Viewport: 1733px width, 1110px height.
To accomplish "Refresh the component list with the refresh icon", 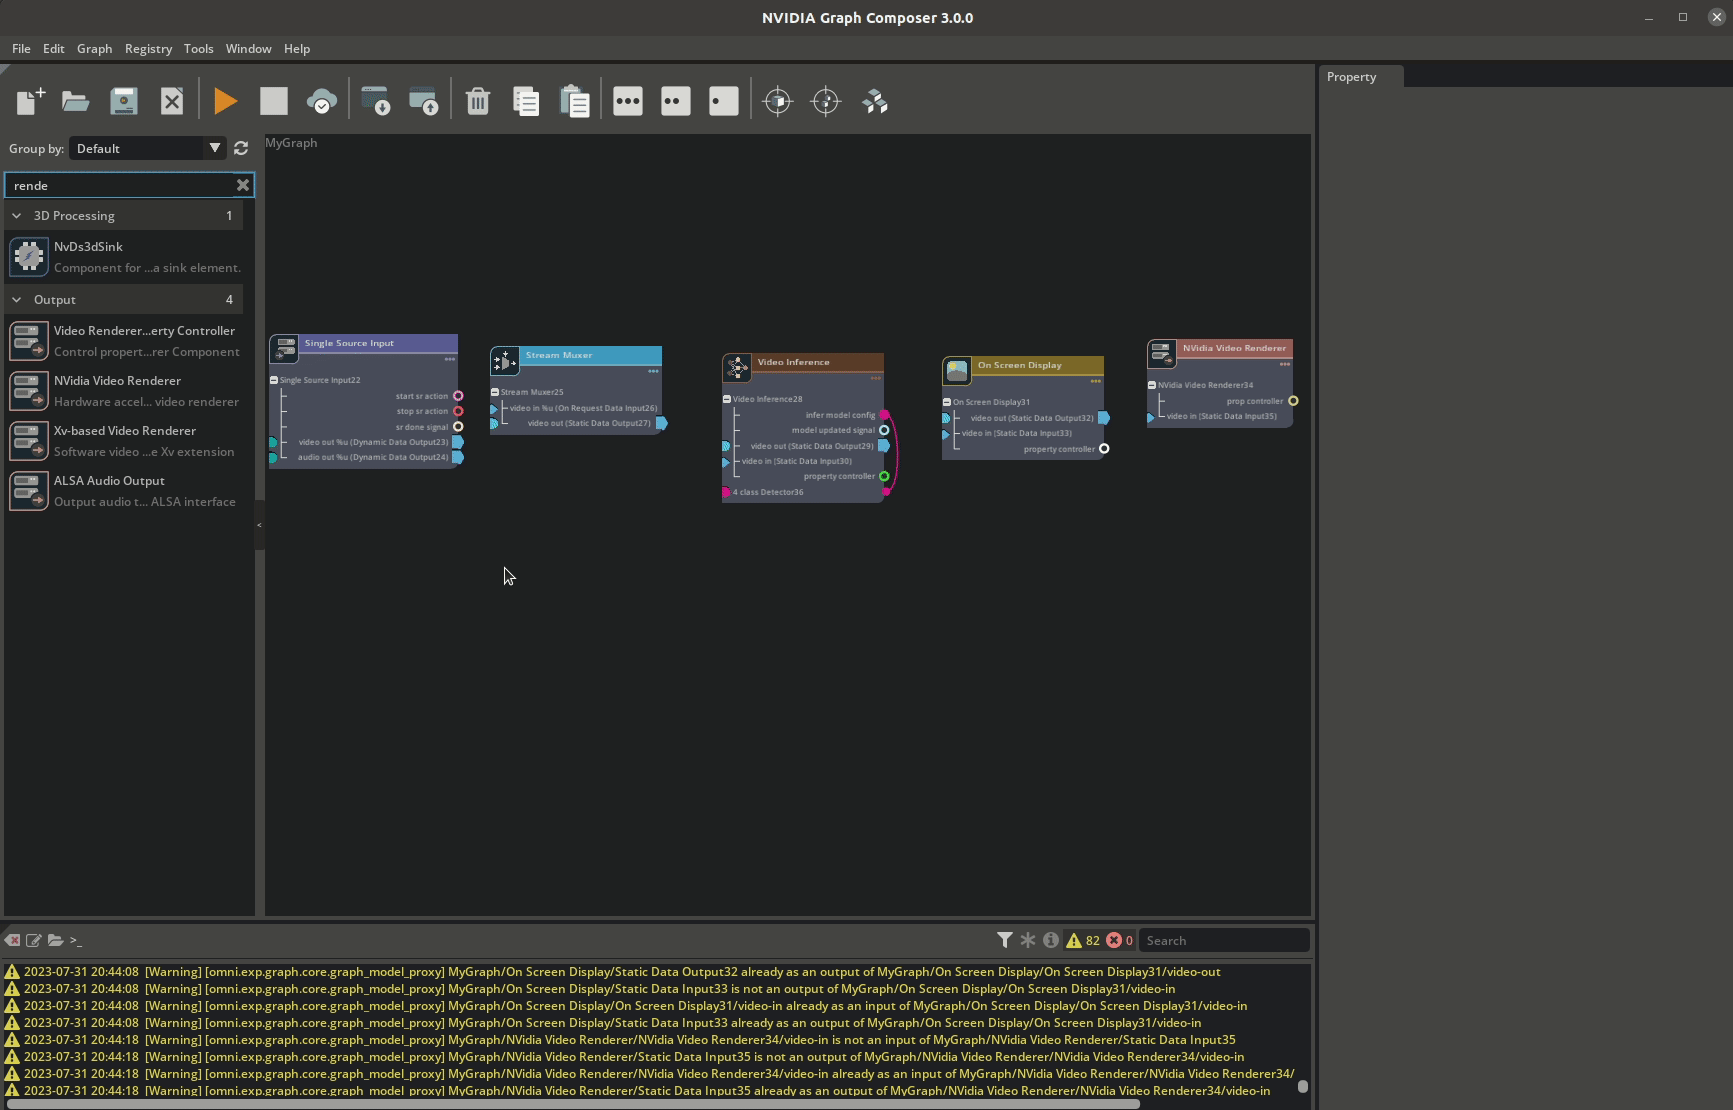I will tap(241, 148).
